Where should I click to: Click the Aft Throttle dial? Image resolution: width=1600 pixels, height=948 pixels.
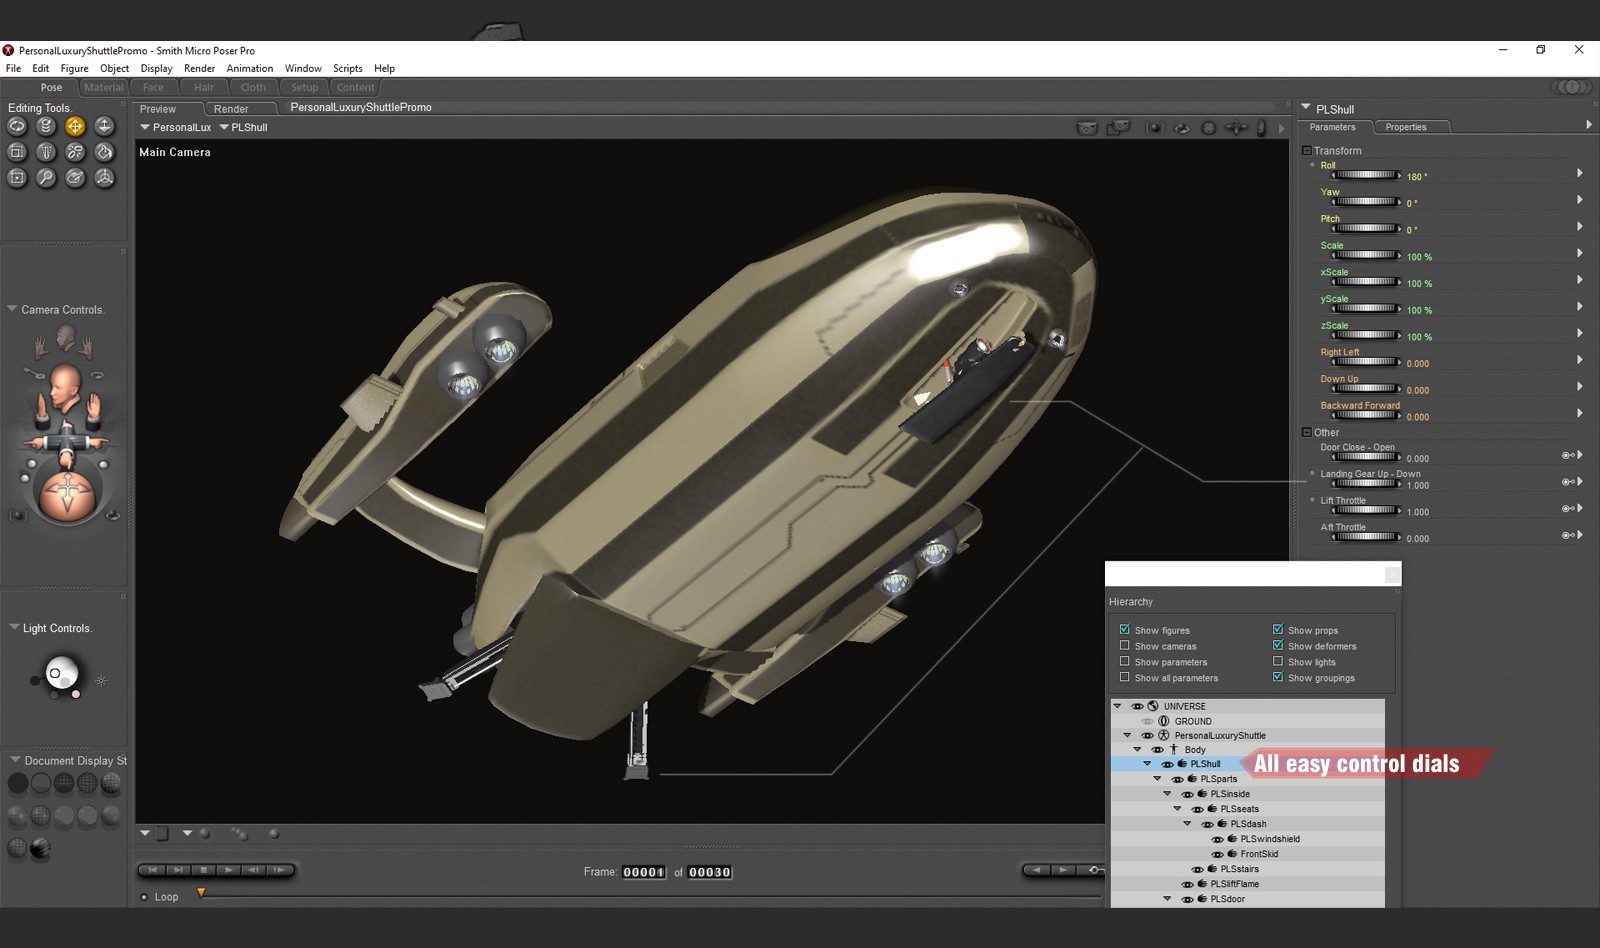(1365, 537)
